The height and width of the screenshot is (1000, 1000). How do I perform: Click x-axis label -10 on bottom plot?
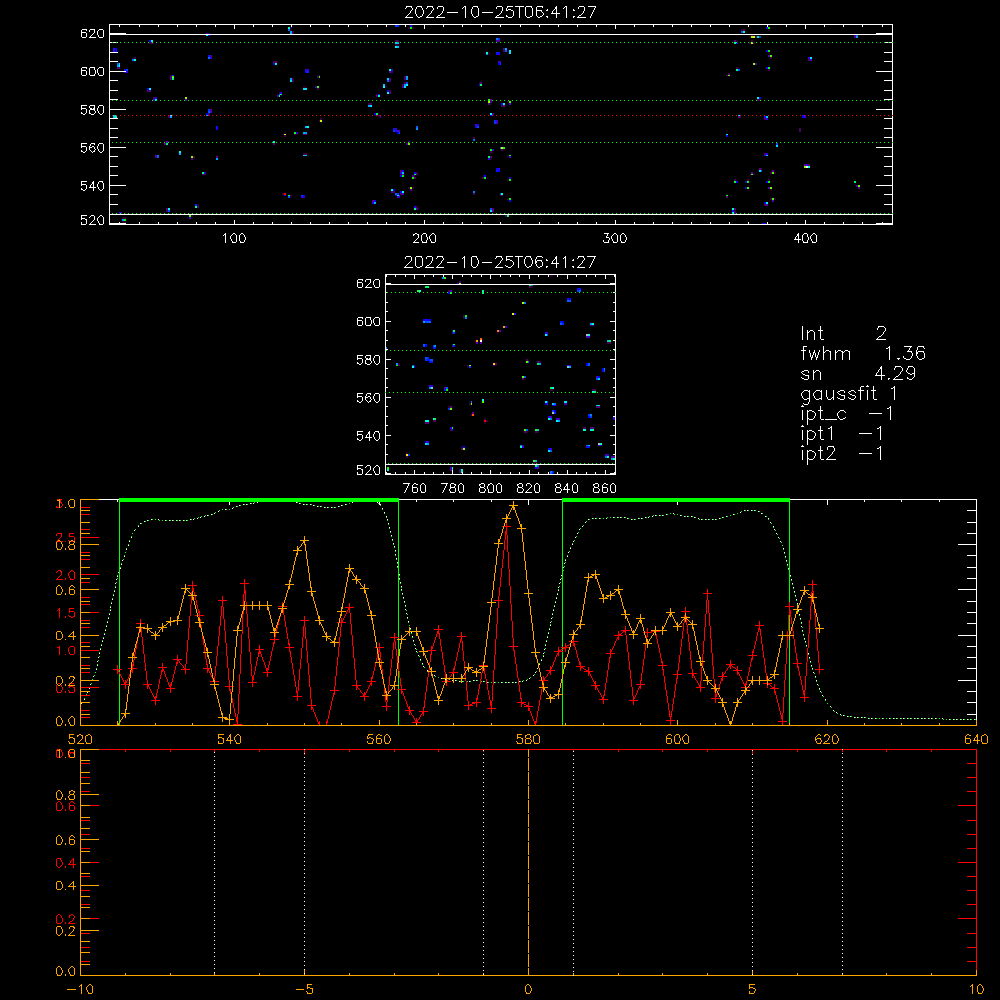80,989
